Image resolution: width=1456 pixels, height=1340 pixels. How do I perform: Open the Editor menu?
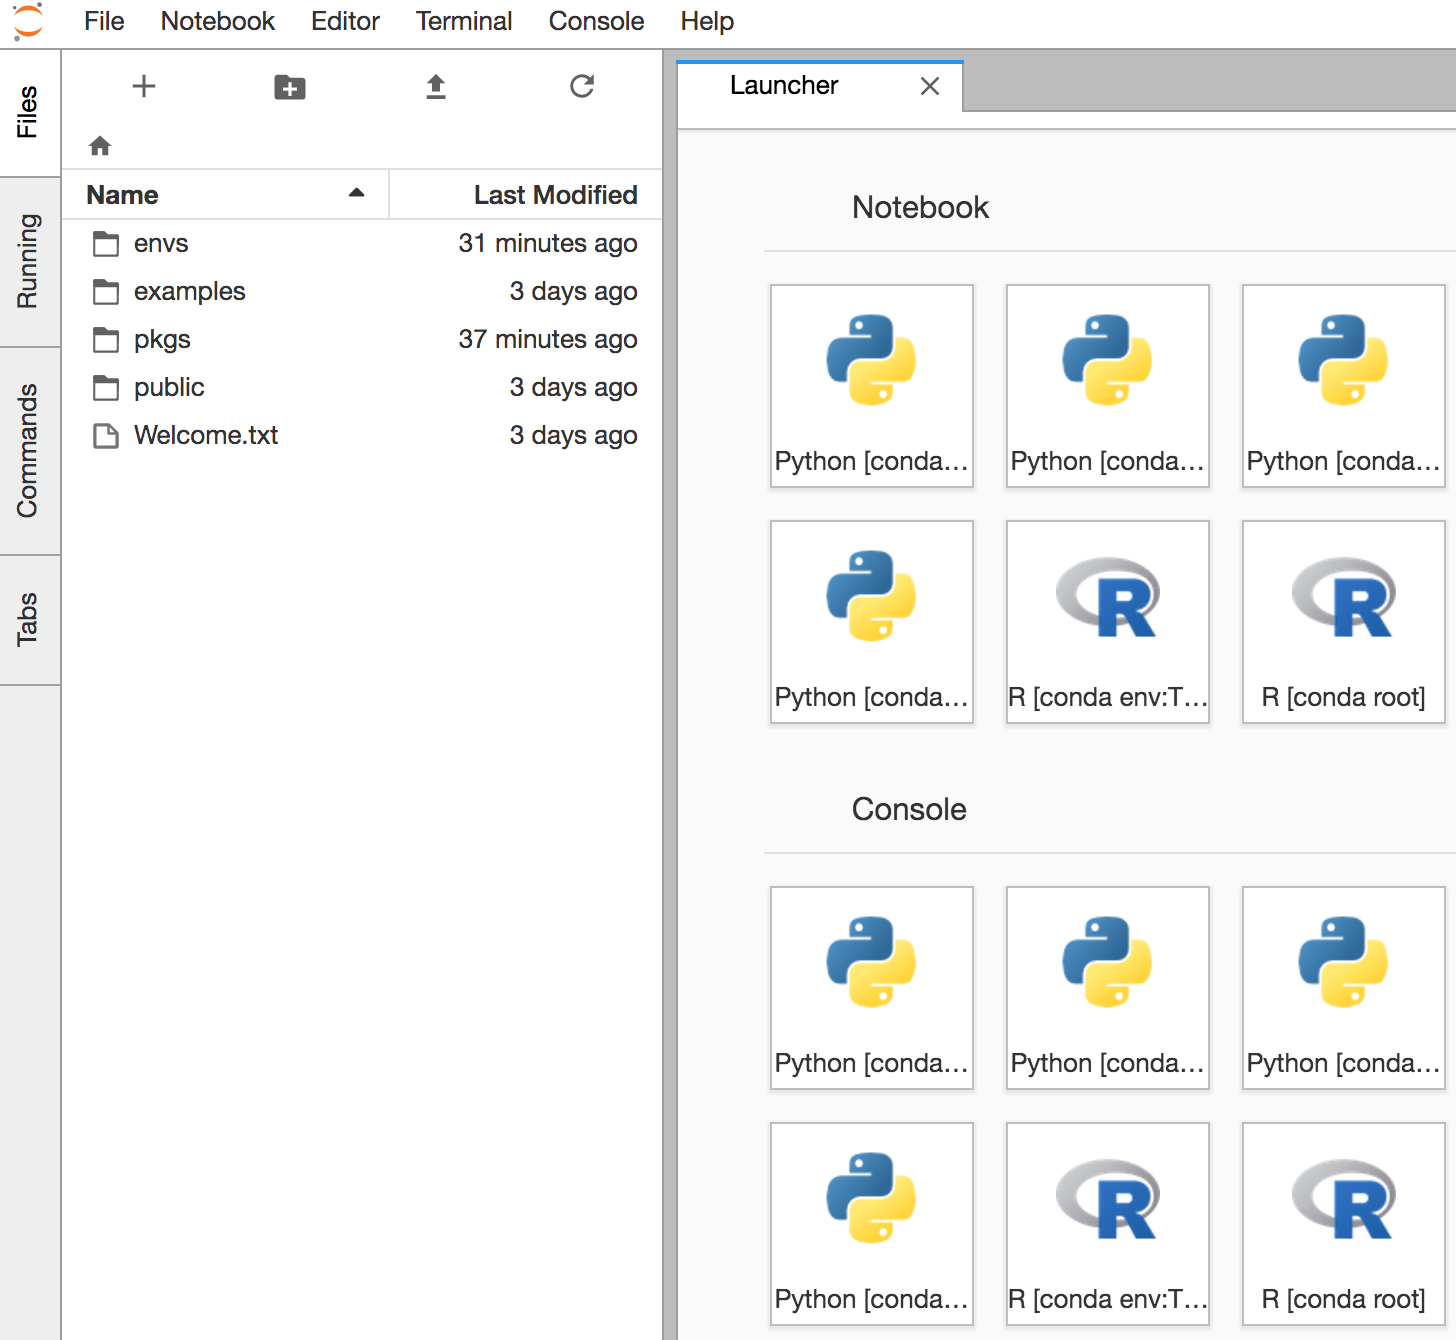(345, 21)
